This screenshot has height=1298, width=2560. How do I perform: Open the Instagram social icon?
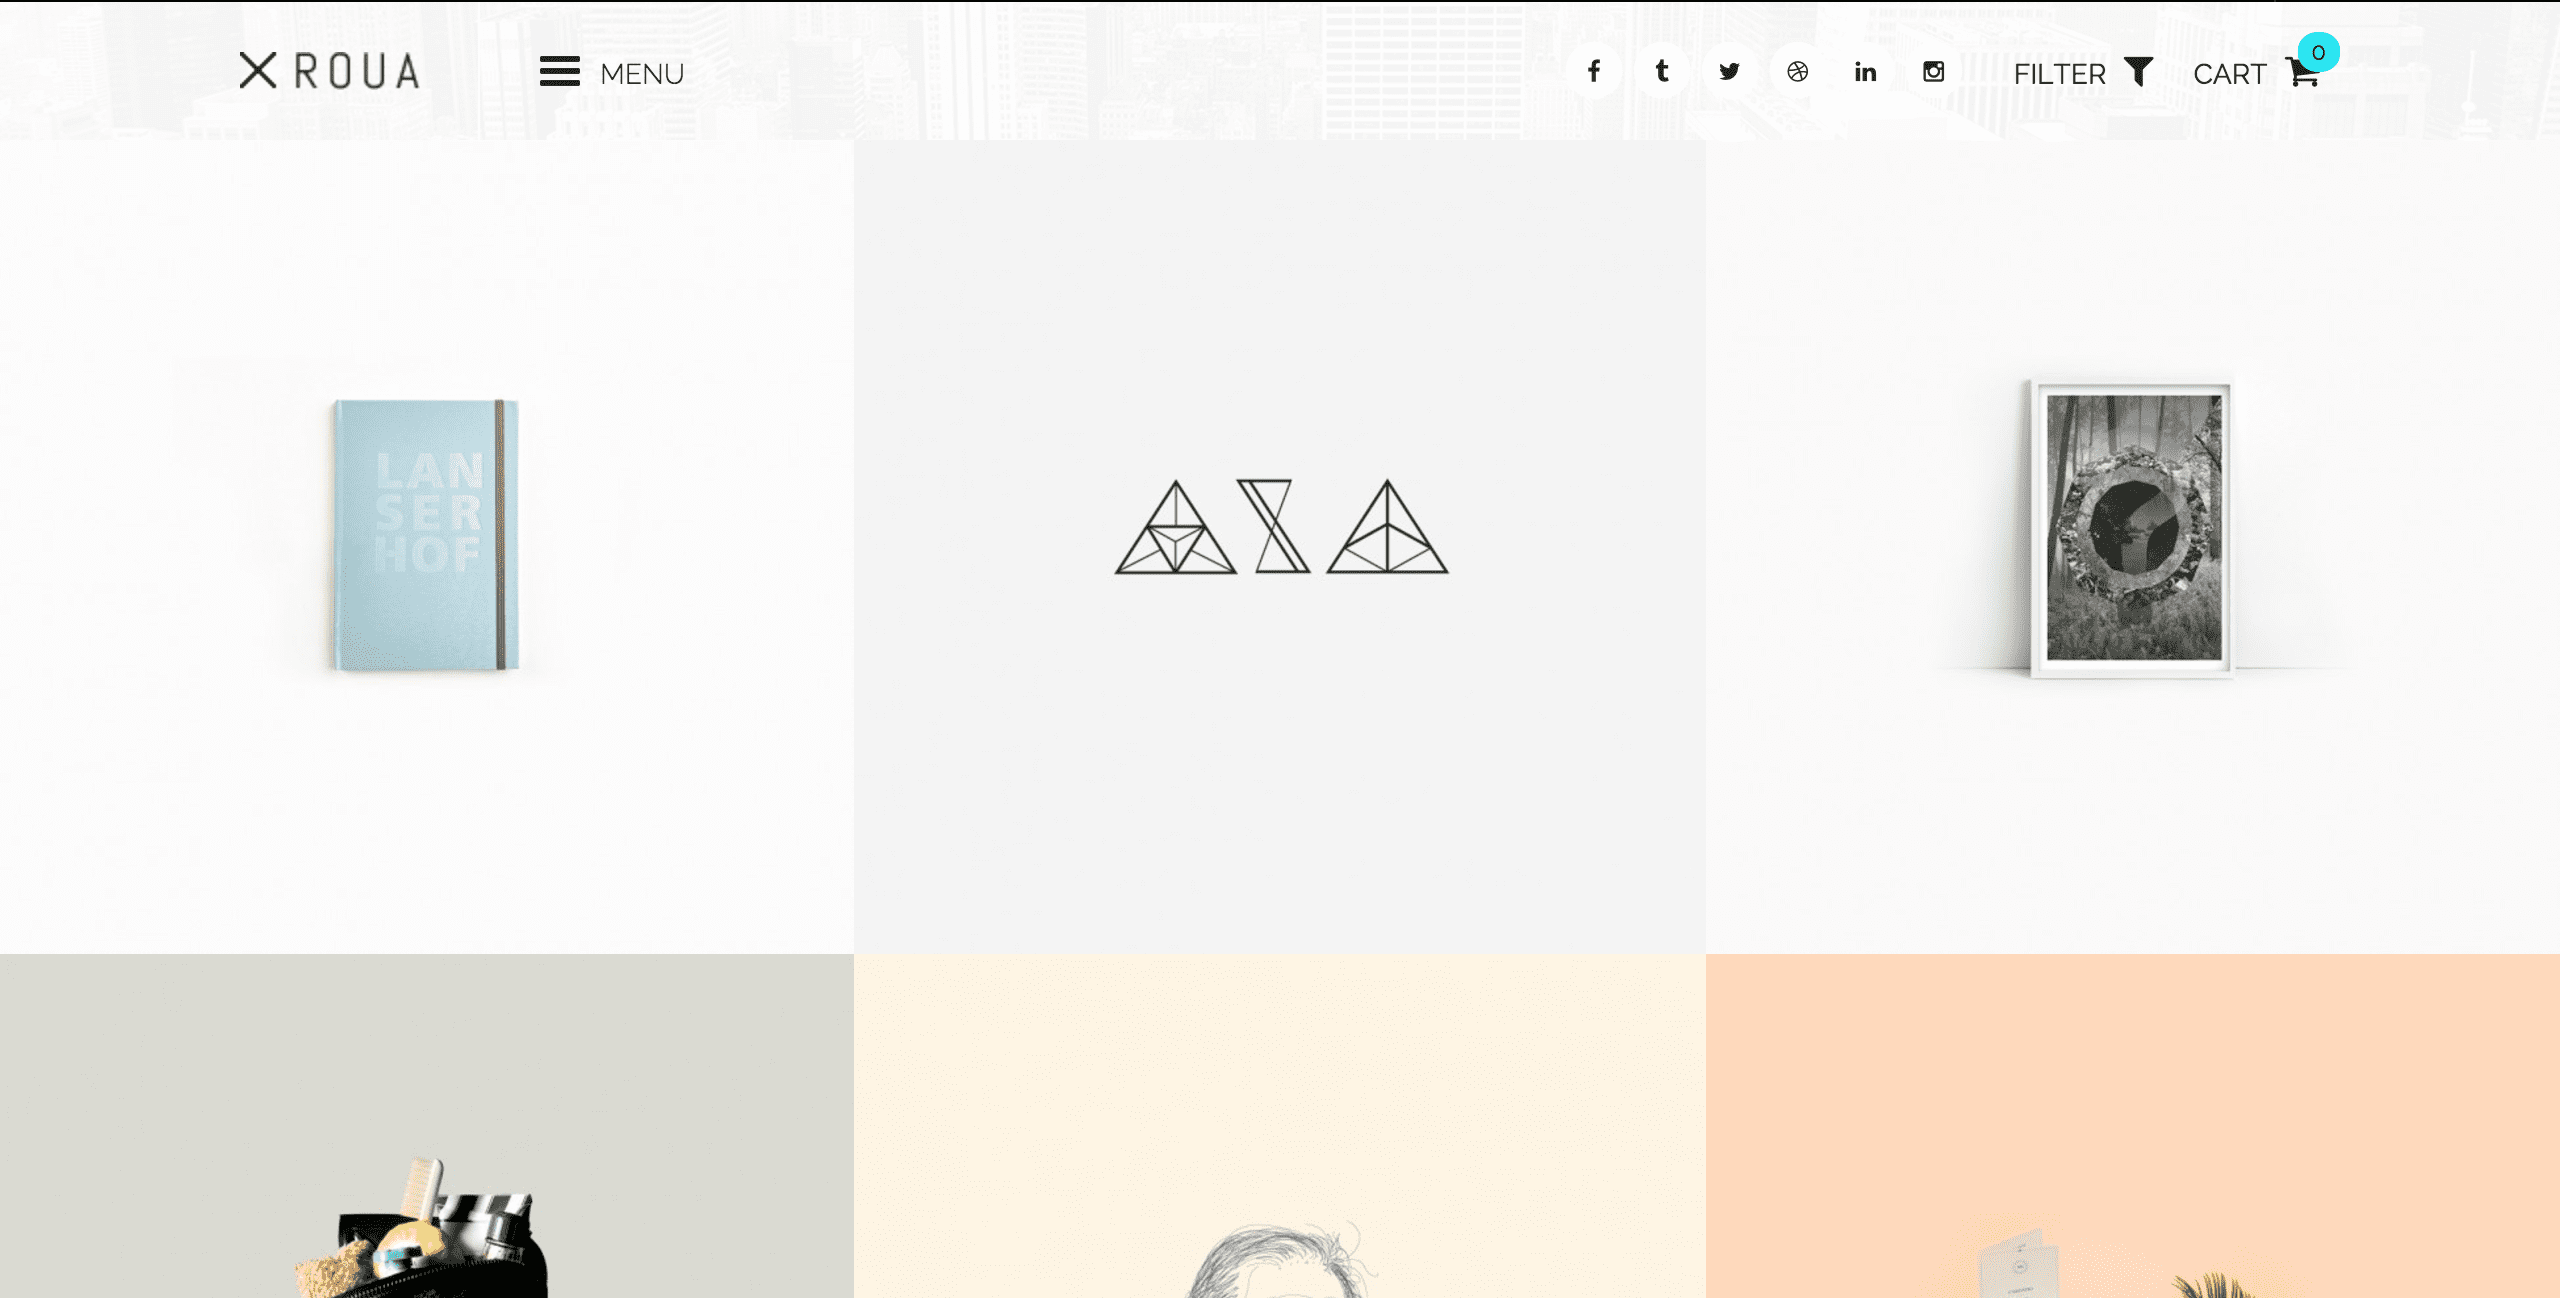1931,70
